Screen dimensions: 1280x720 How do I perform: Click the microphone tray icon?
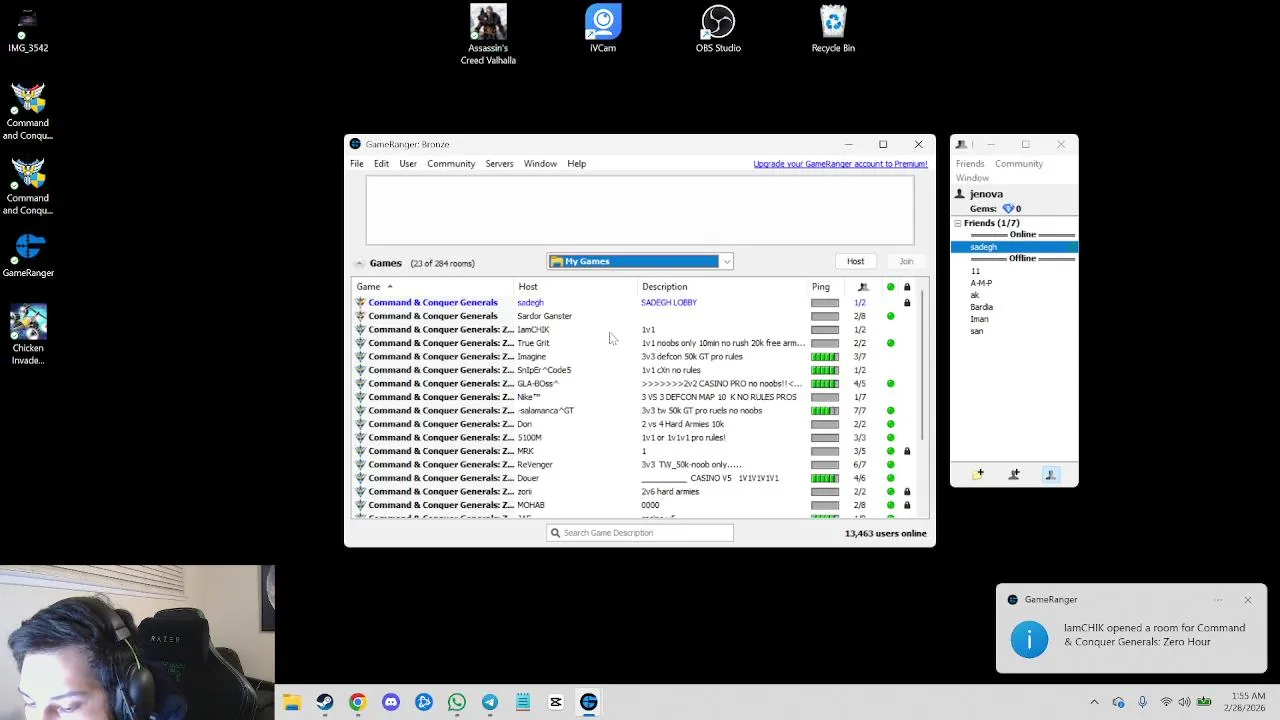point(1142,702)
